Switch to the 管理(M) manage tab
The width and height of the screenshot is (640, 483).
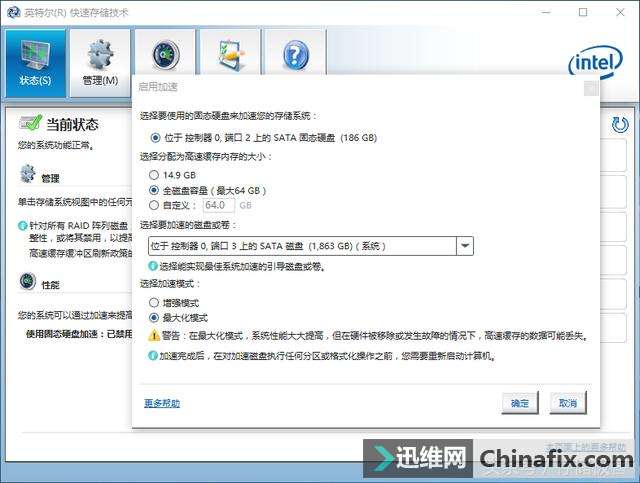pos(100,63)
